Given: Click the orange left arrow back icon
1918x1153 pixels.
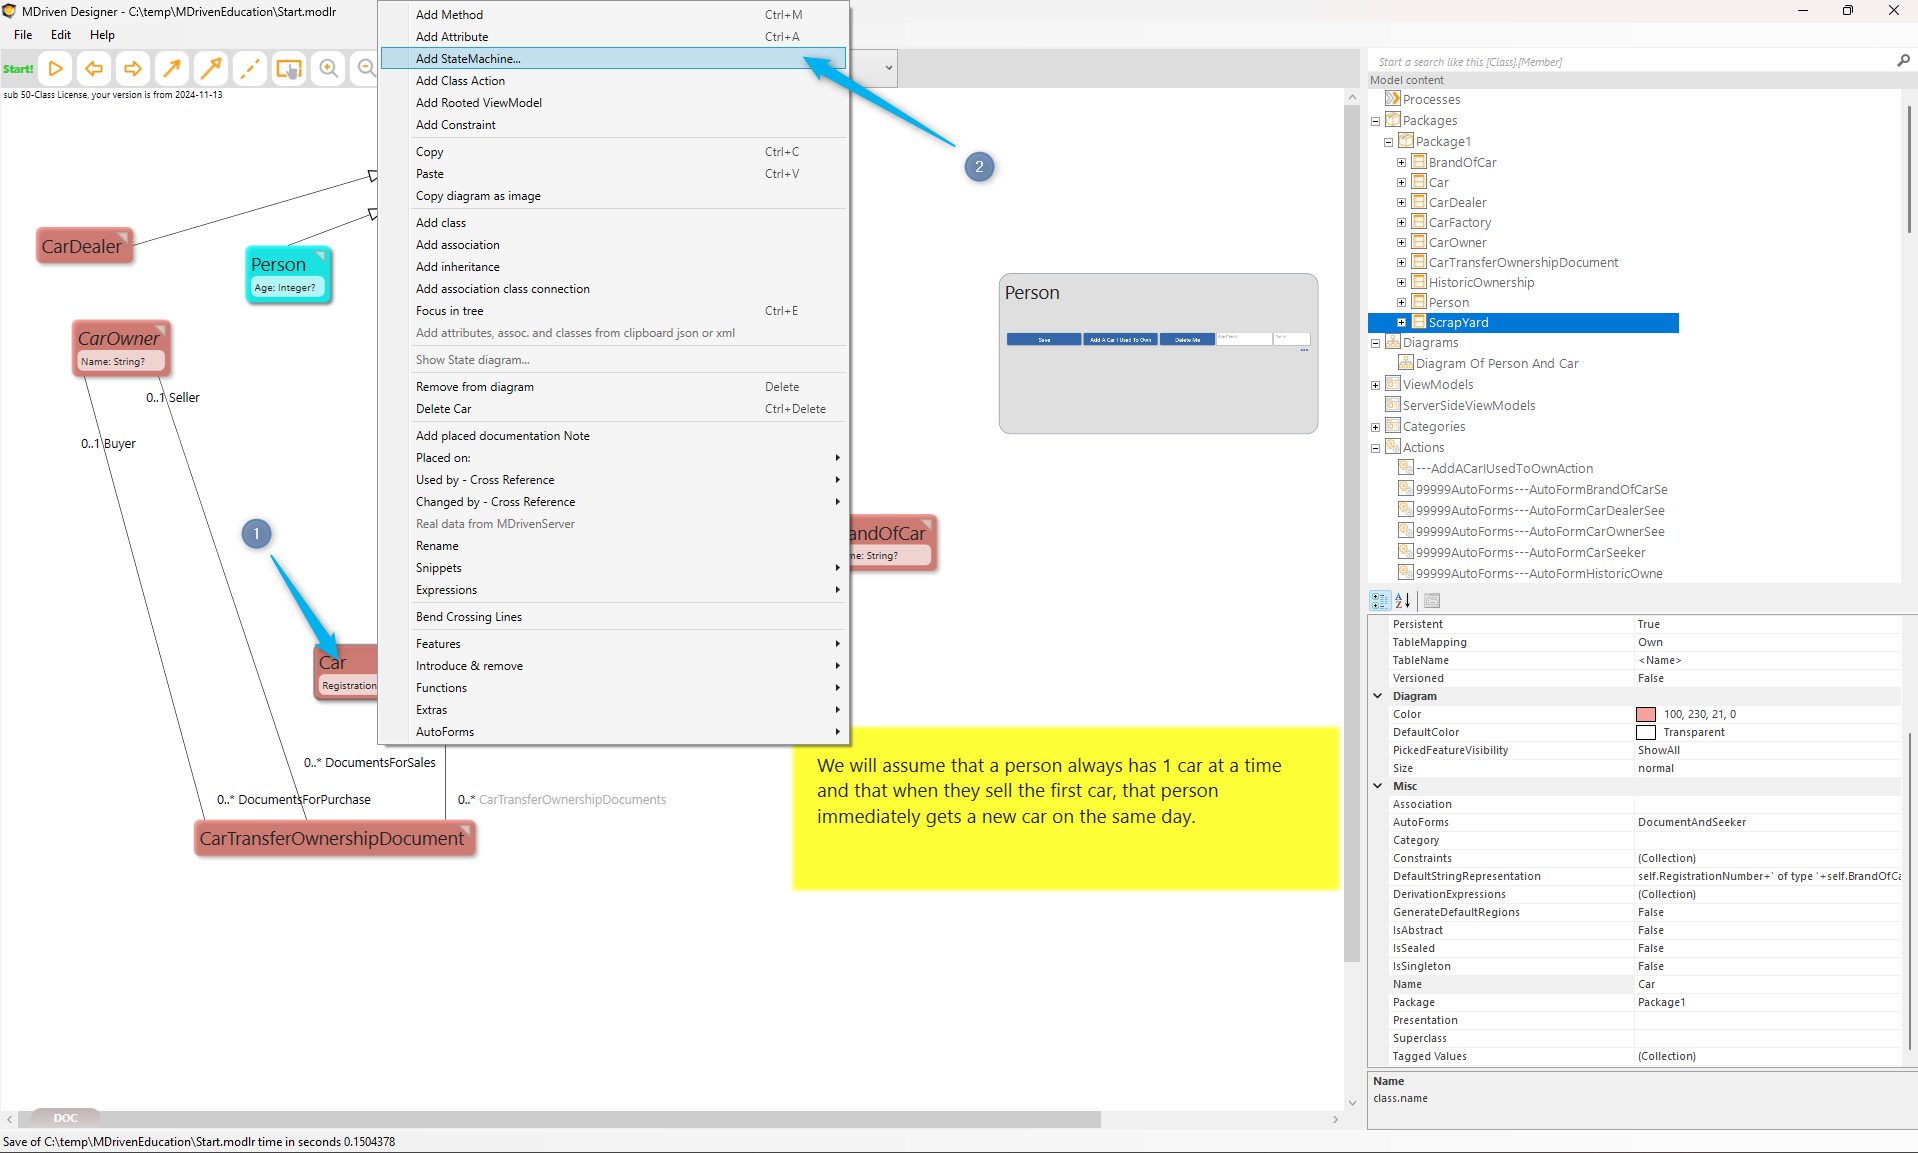Looking at the screenshot, I should [x=94, y=69].
